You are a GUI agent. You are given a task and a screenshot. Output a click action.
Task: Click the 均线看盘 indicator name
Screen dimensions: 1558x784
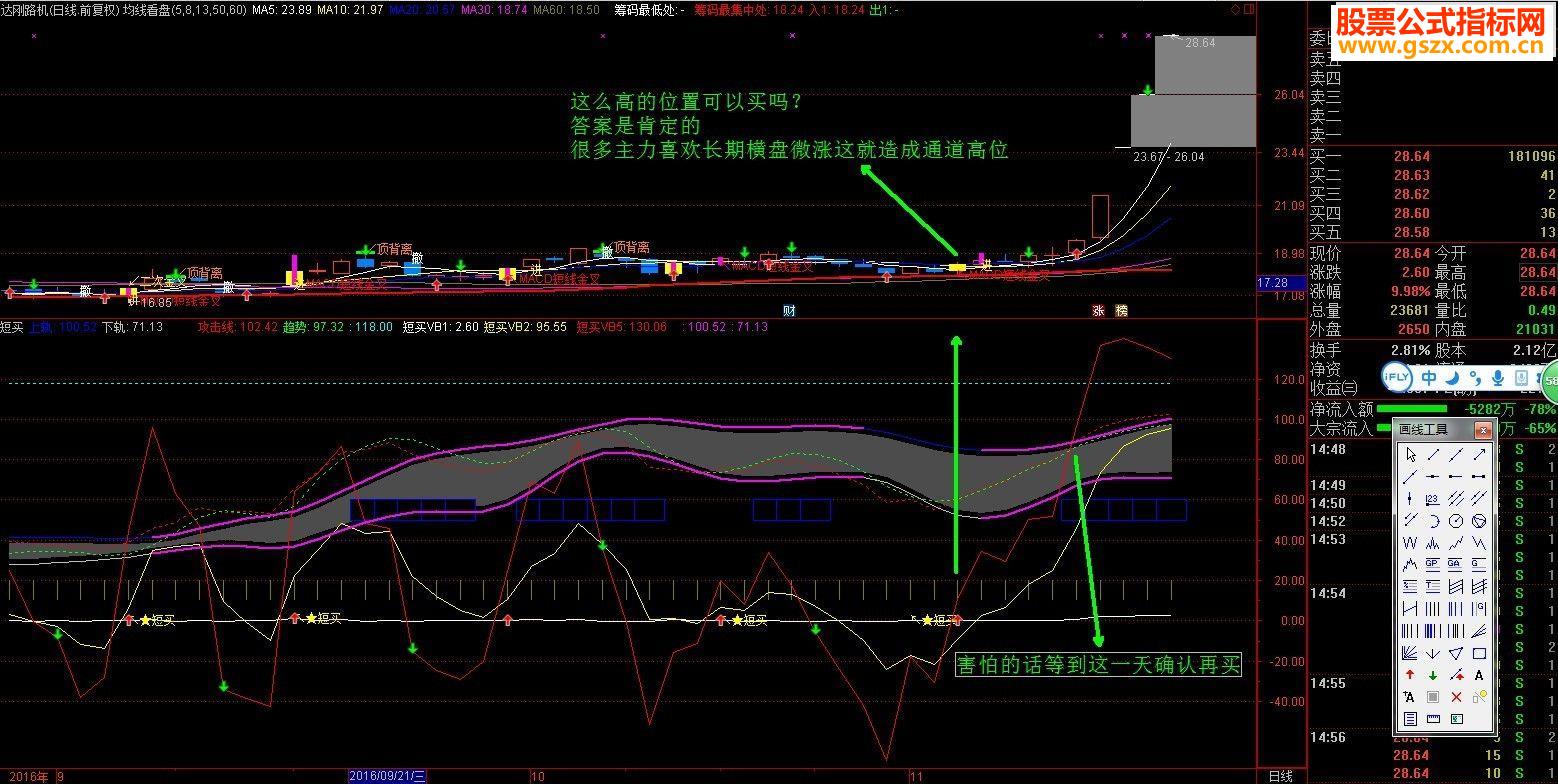146,9
